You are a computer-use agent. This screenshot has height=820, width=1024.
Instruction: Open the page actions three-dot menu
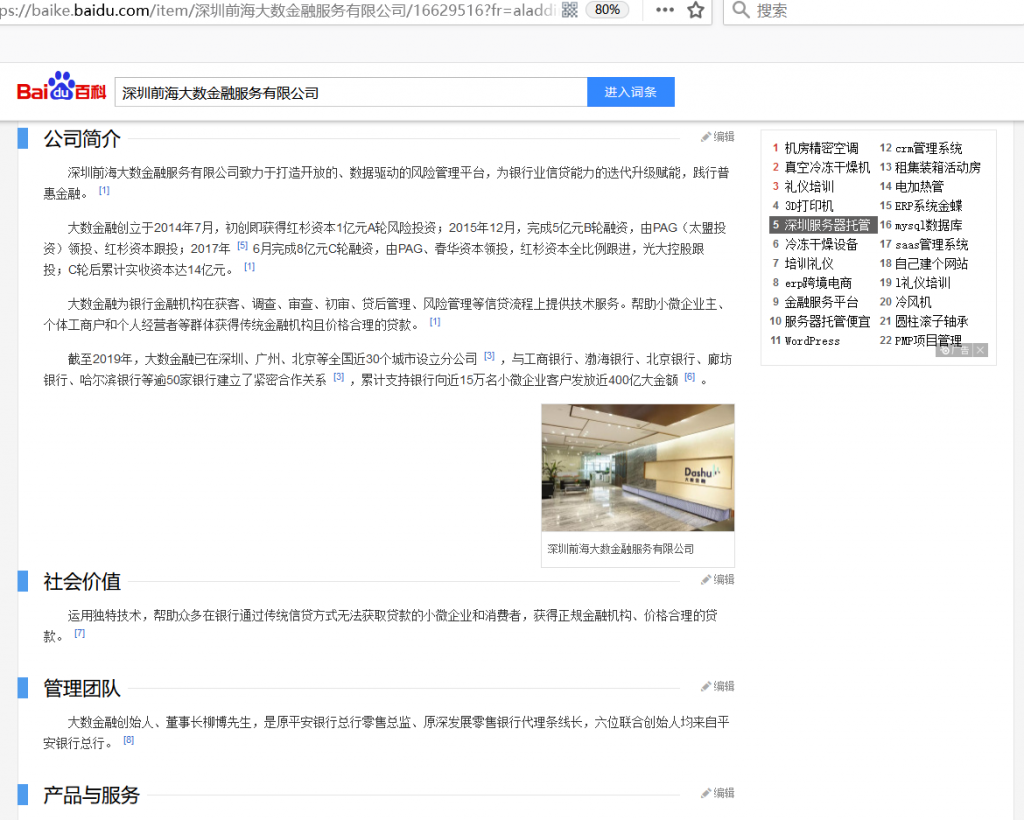(665, 10)
